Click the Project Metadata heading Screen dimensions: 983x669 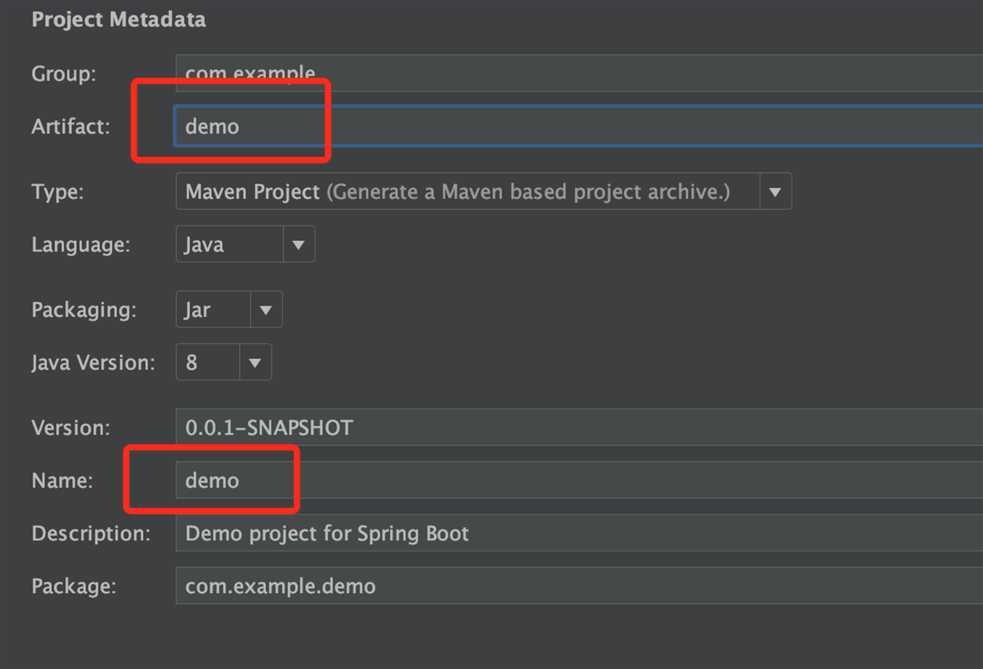click(118, 19)
